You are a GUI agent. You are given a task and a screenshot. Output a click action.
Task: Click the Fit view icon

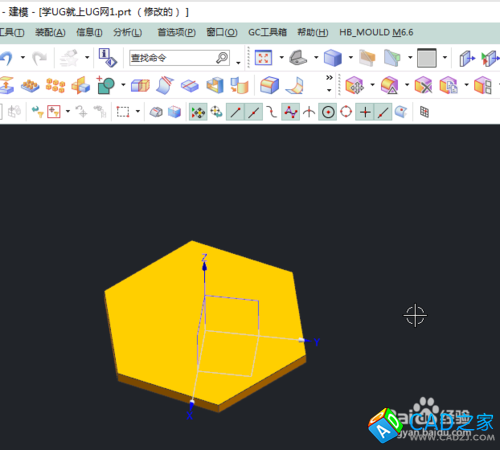click(263, 58)
